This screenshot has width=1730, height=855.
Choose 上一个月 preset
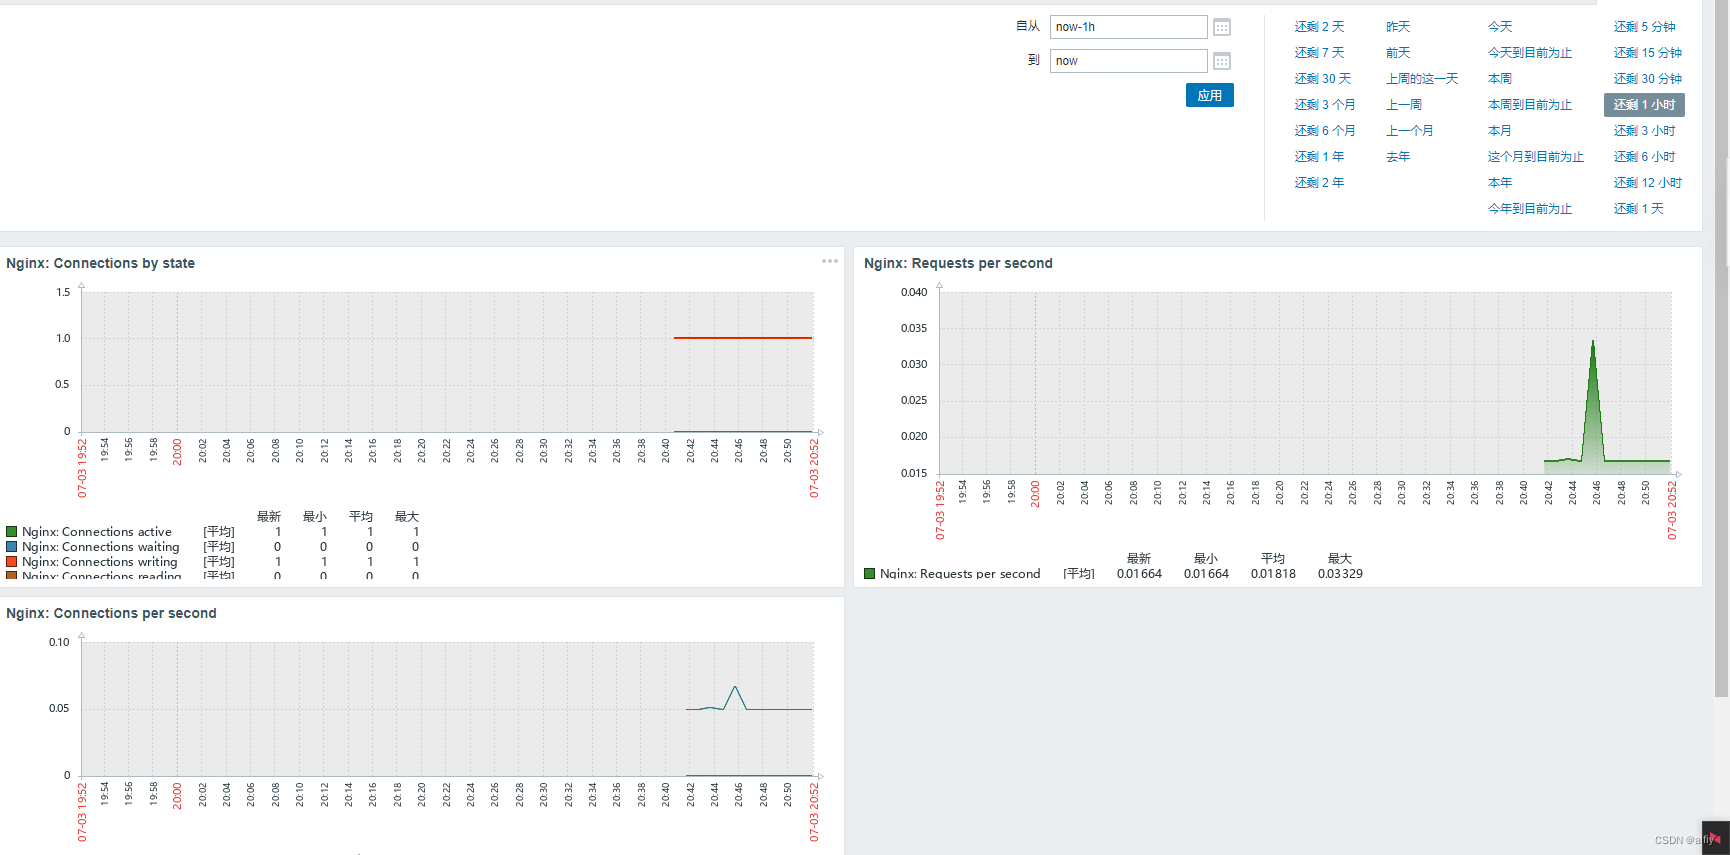point(1410,131)
